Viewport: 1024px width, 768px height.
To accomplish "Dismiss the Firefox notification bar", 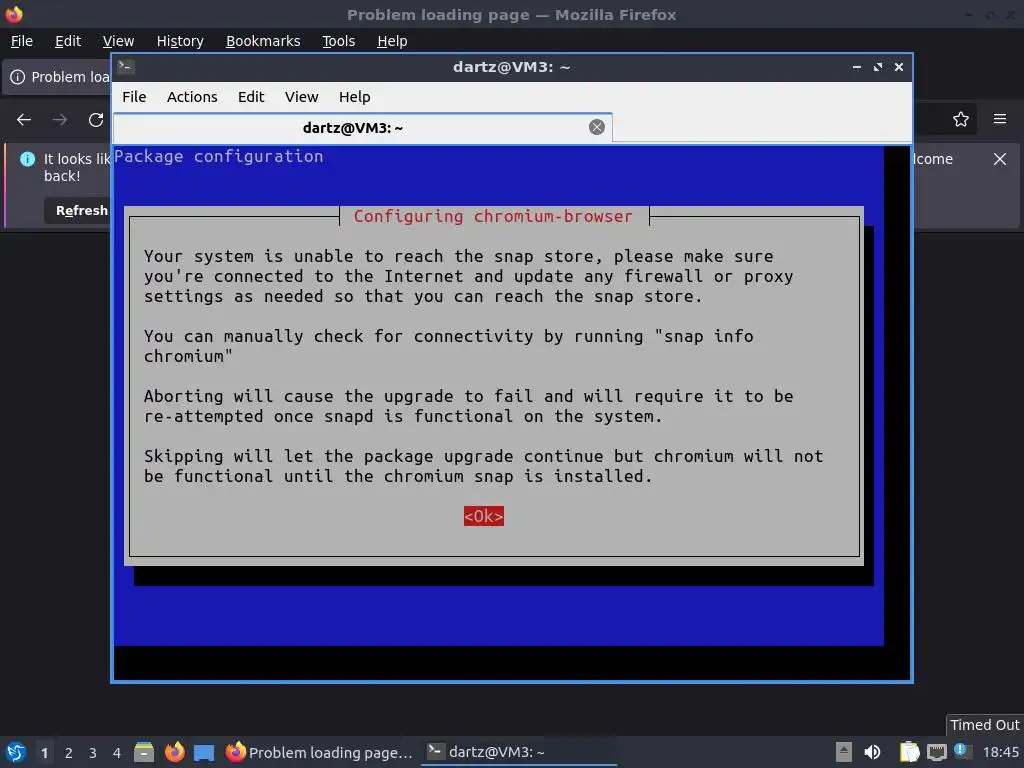I will point(999,159).
